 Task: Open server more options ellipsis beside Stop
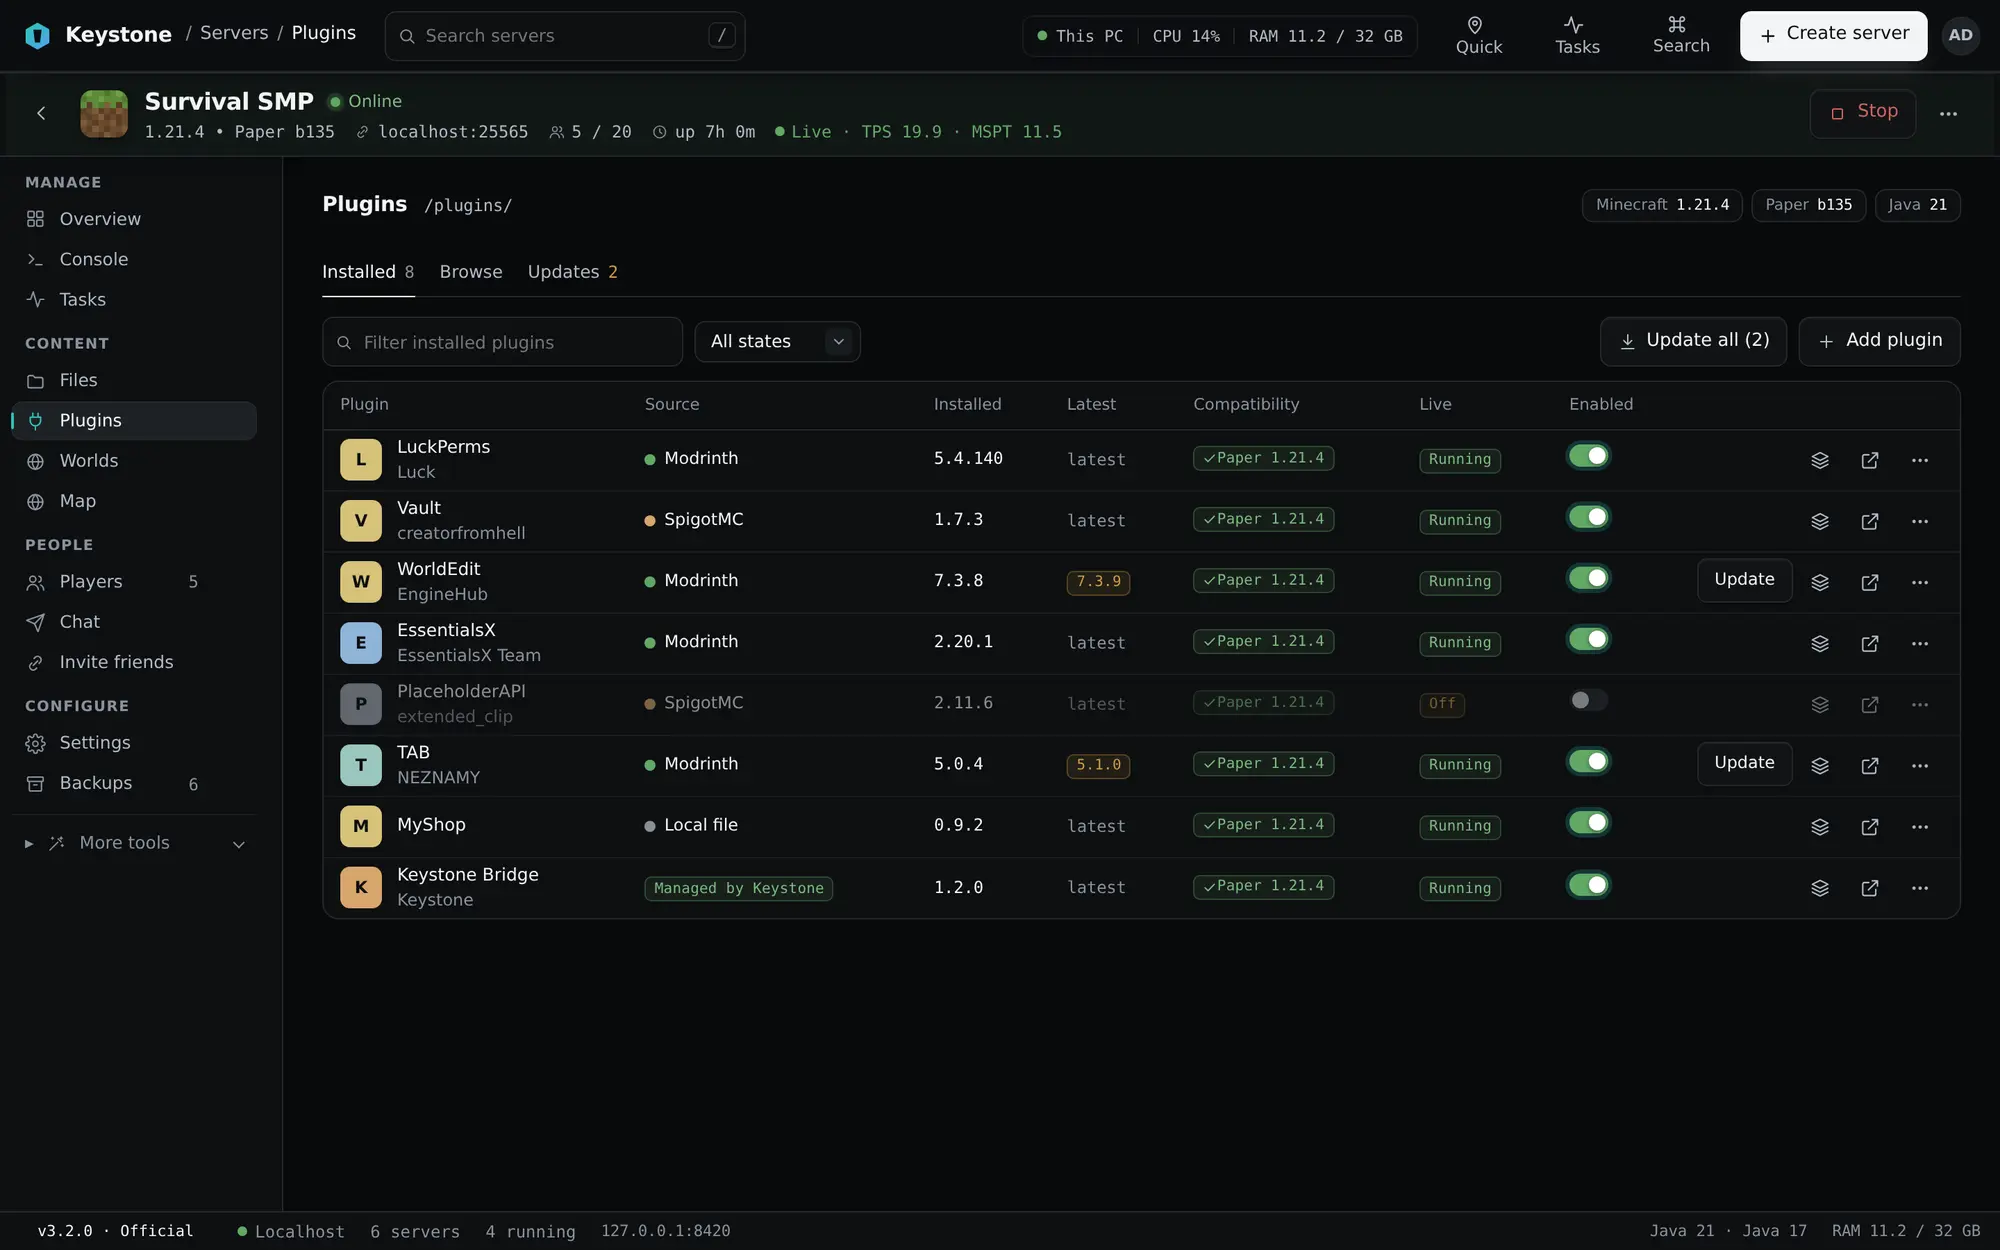pos(1948,114)
